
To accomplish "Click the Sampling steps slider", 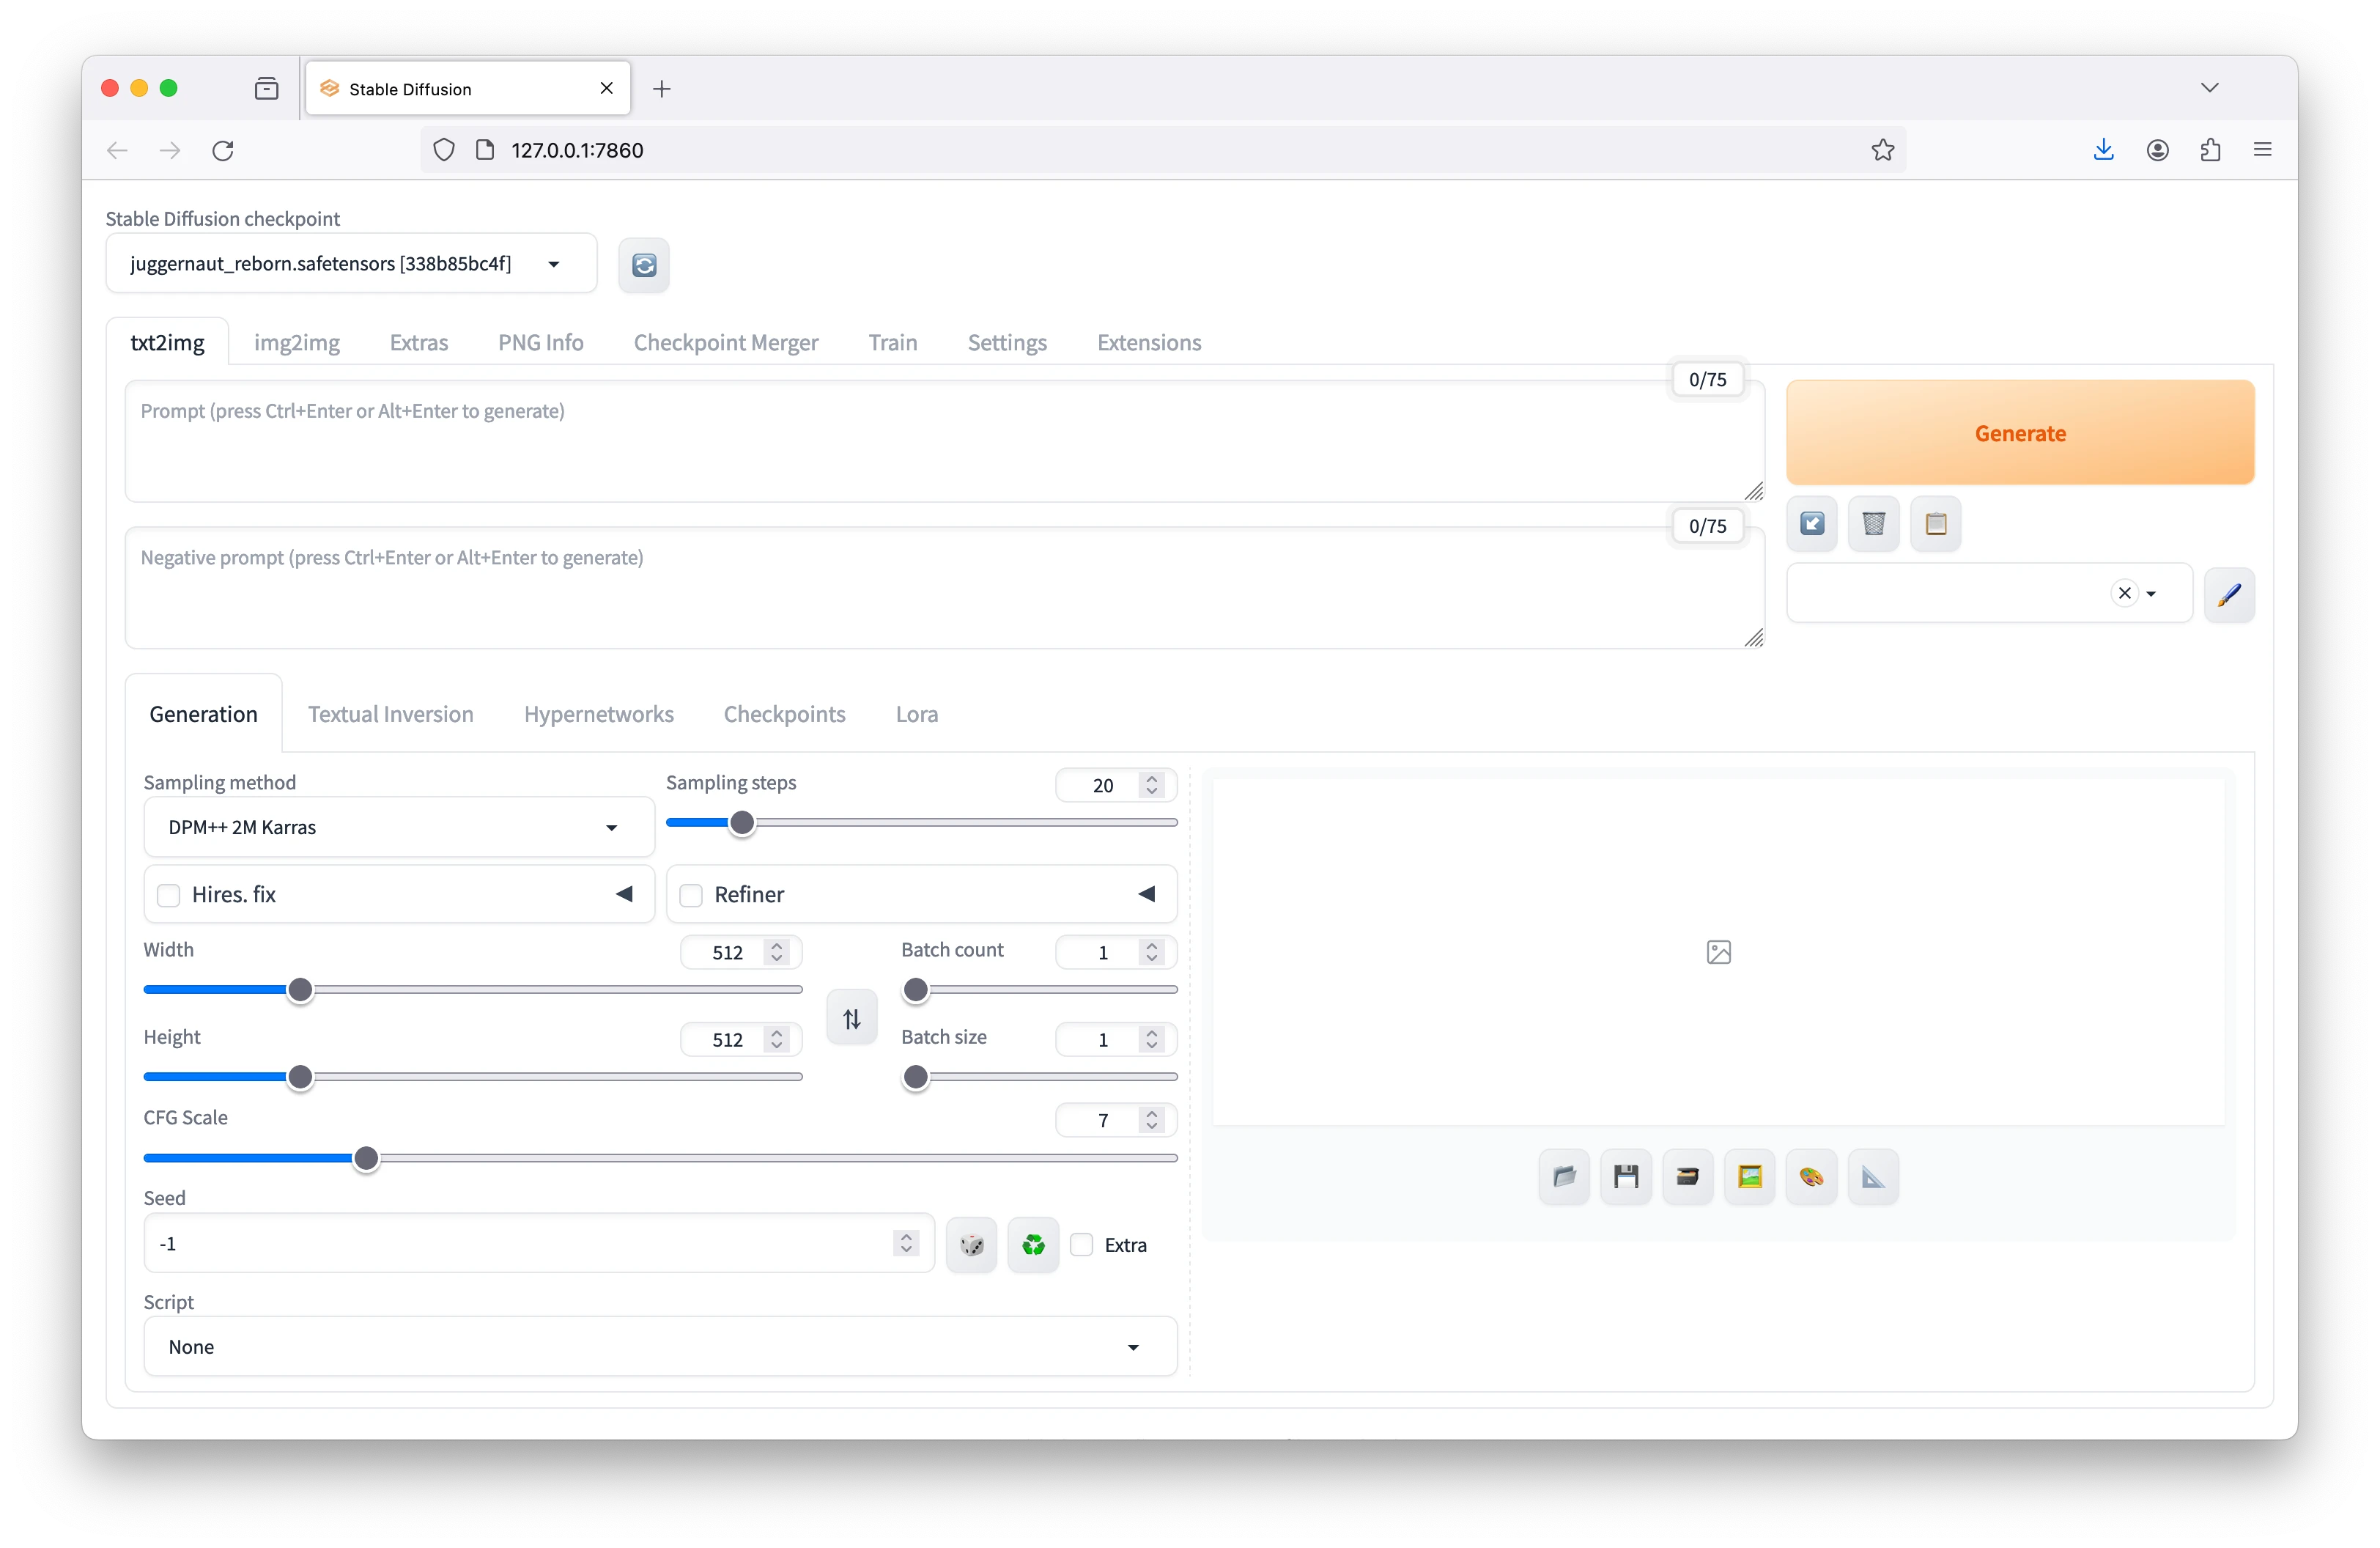I will coord(921,823).
